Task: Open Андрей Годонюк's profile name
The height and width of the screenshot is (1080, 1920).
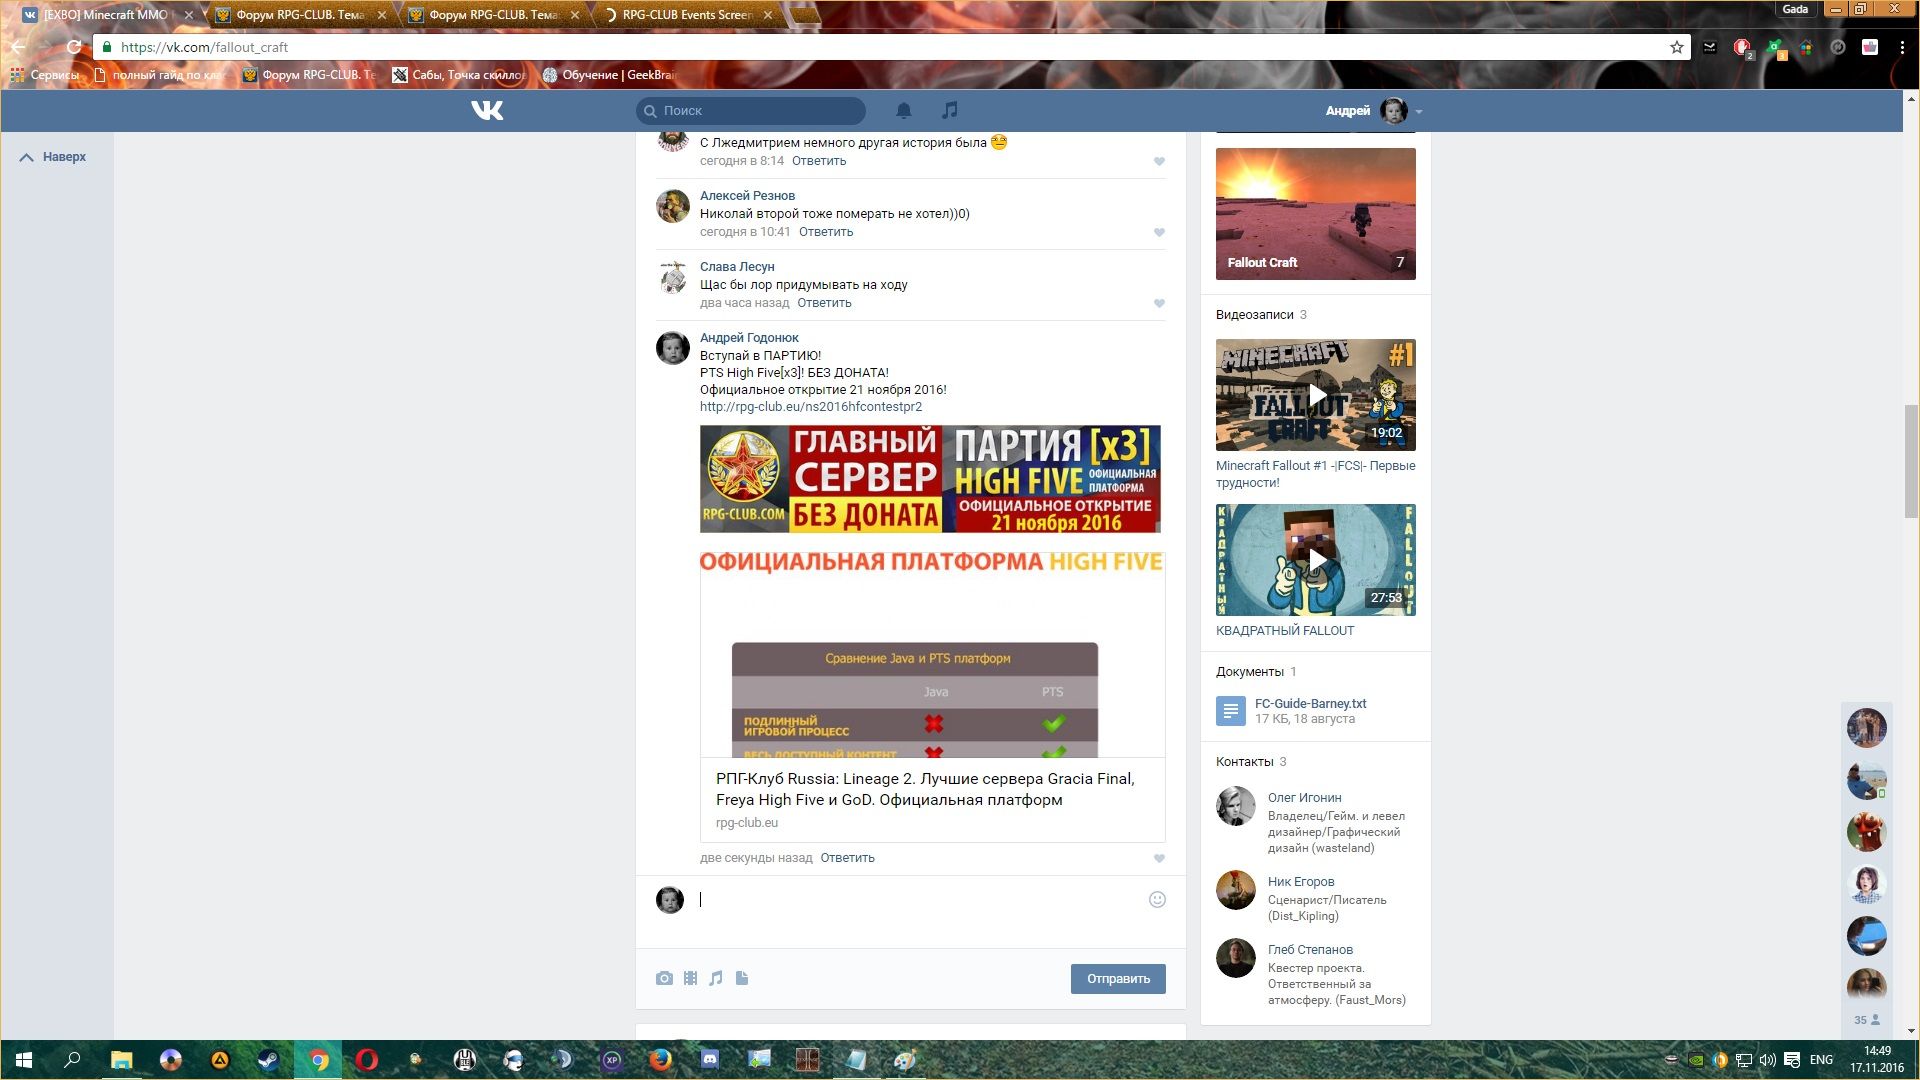Action: tap(749, 338)
